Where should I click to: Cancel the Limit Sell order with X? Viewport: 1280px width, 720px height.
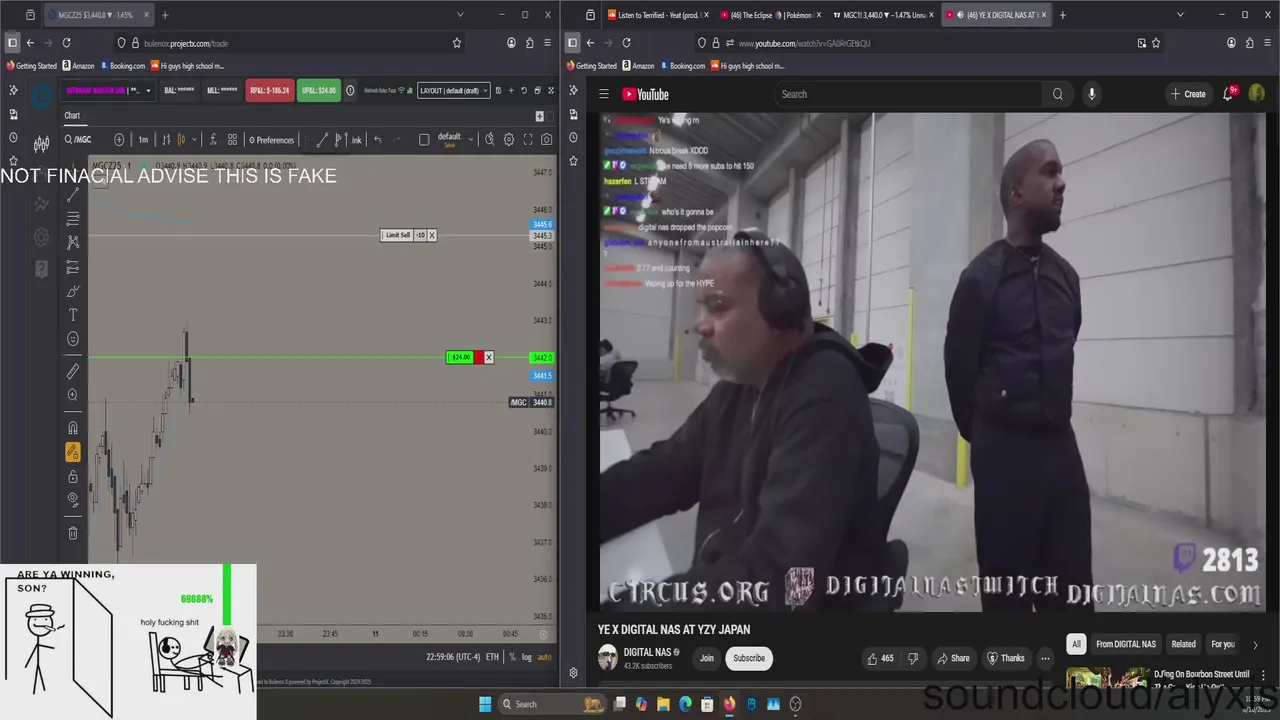pos(432,235)
